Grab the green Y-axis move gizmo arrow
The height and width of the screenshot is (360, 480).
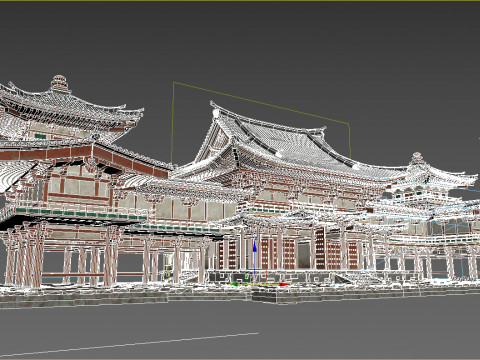[x=236, y=284]
